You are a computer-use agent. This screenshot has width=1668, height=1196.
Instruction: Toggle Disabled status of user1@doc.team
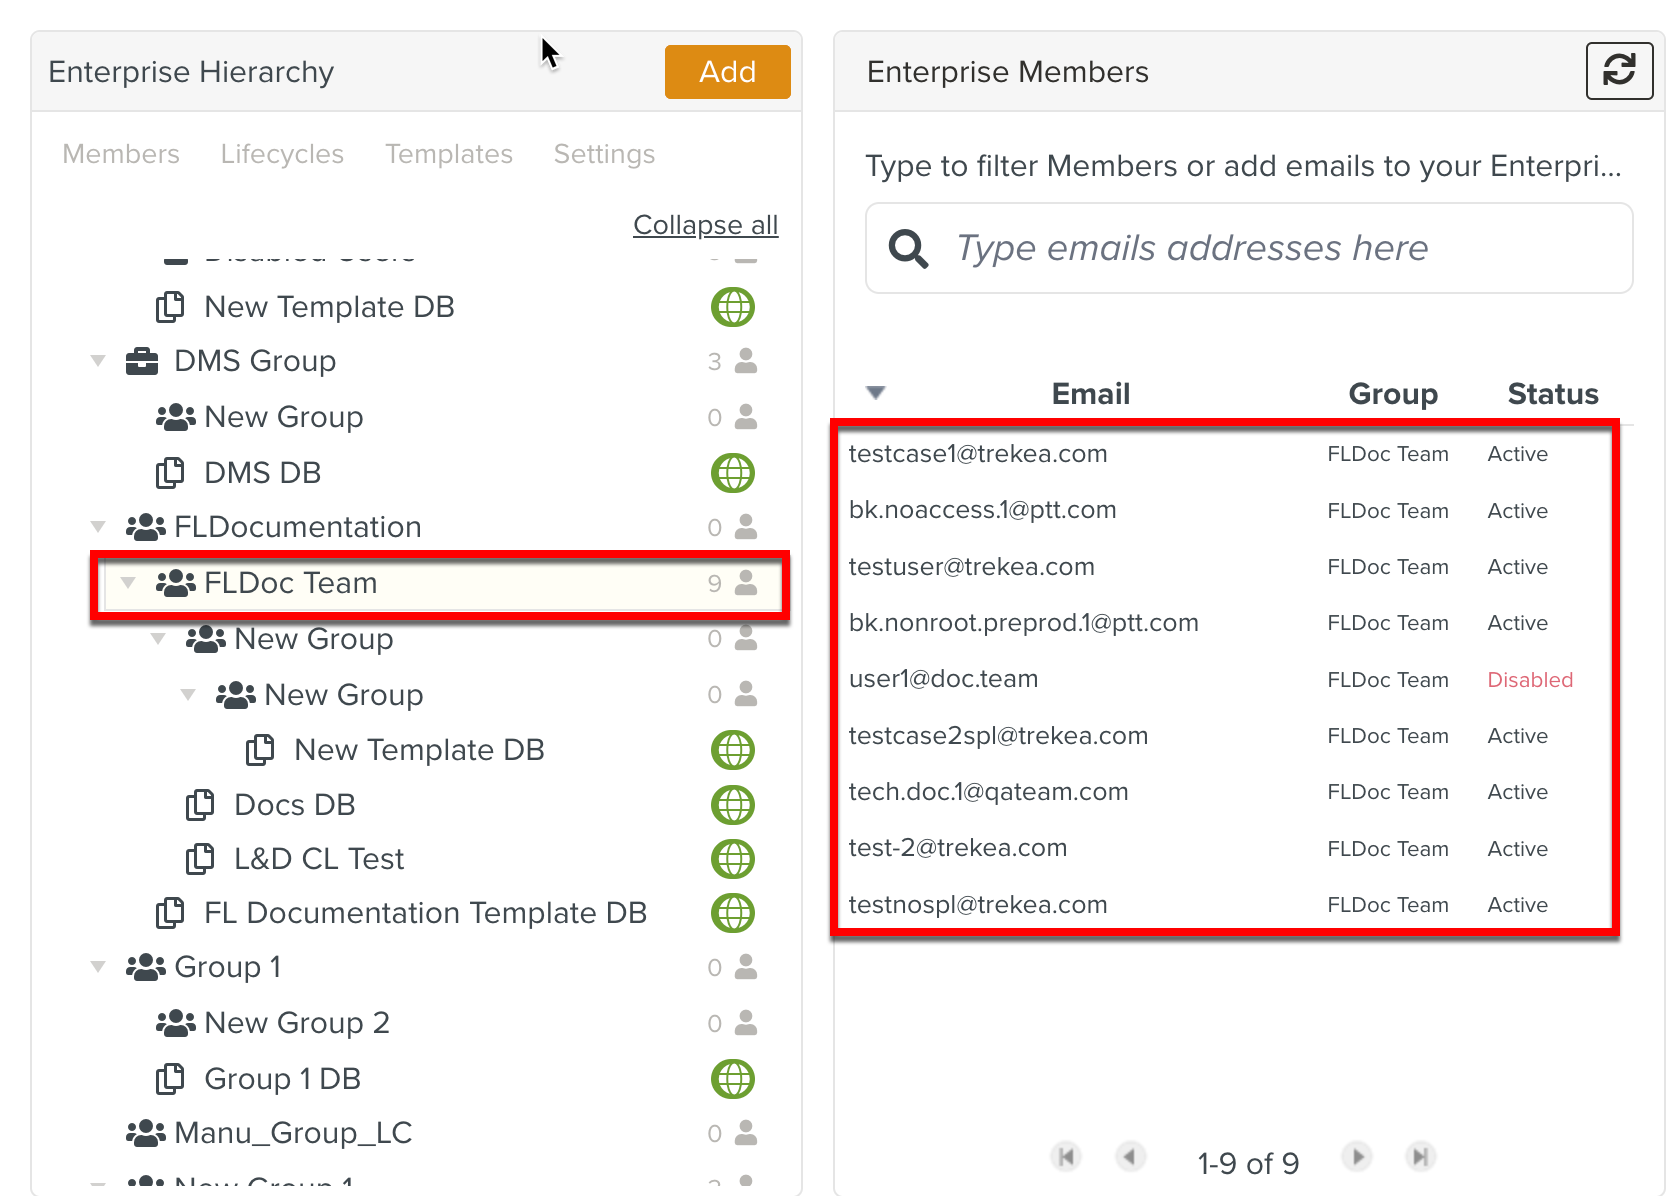[1530, 679]
